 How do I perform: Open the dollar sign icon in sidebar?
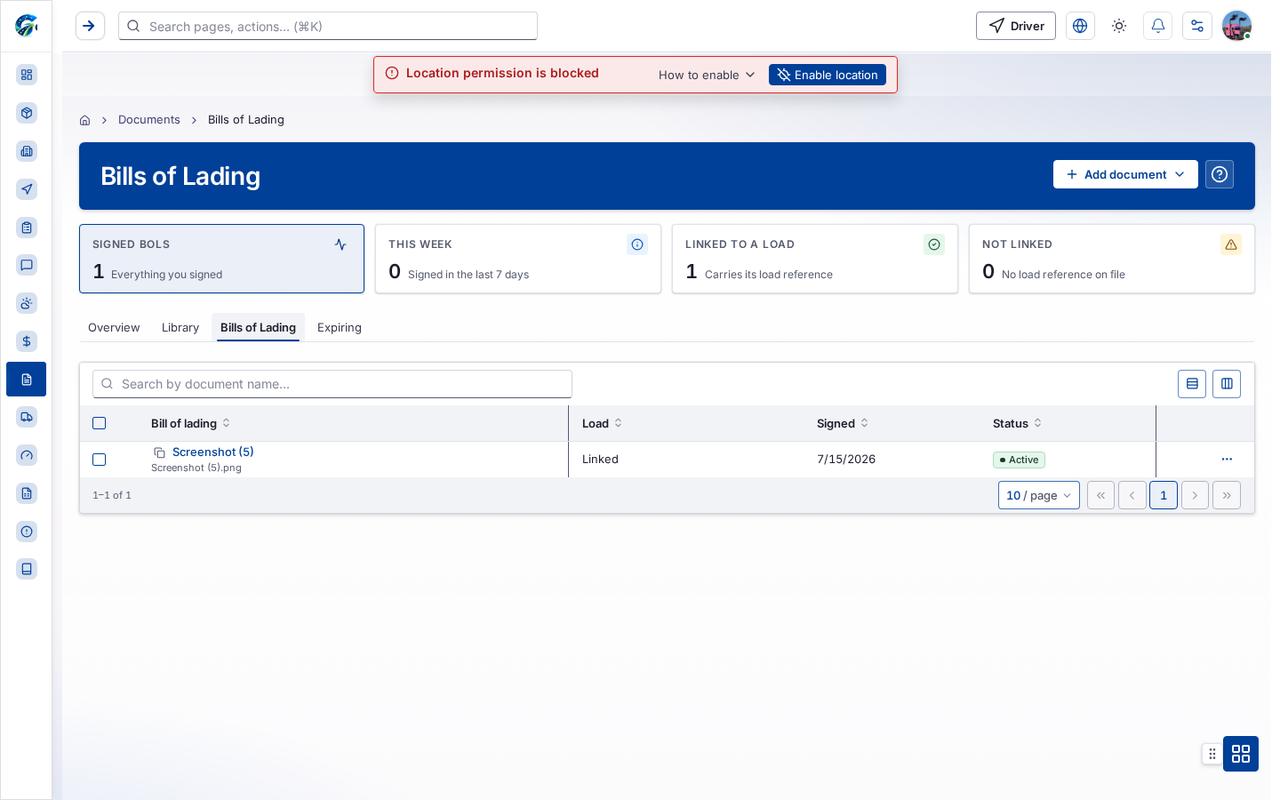[27, 341]
